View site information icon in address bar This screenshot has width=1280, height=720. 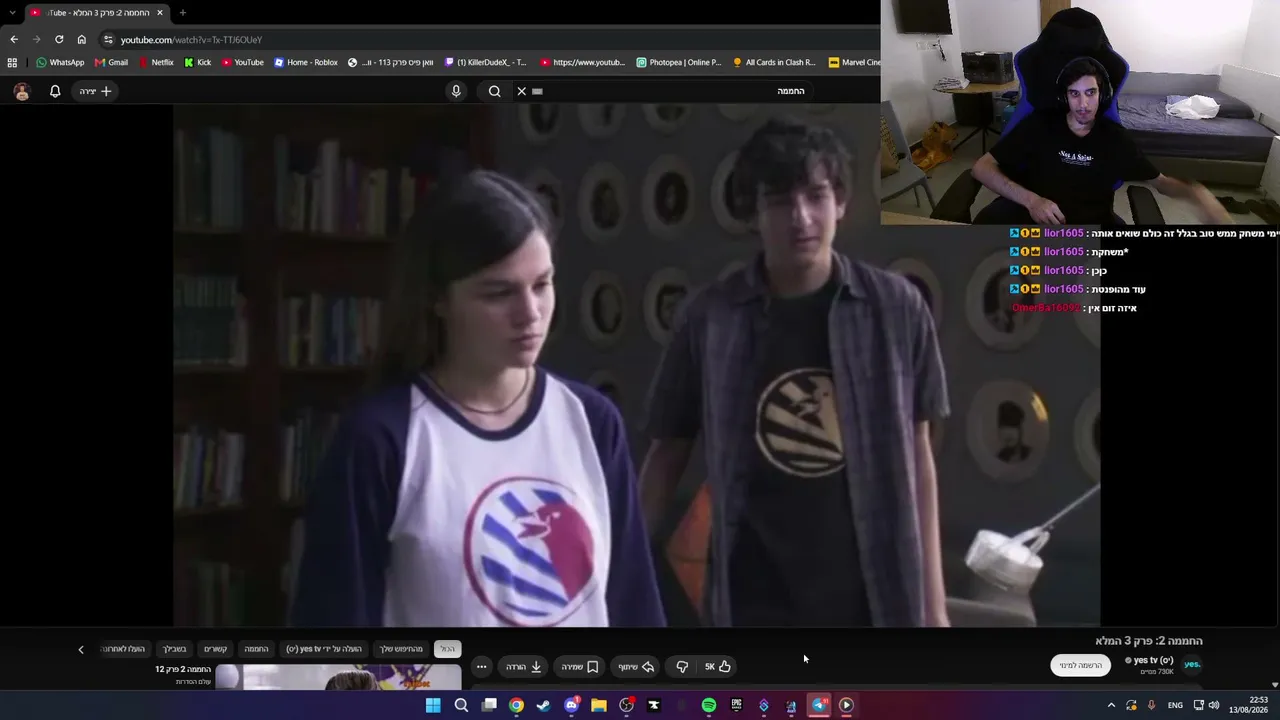tap(108, 39)
